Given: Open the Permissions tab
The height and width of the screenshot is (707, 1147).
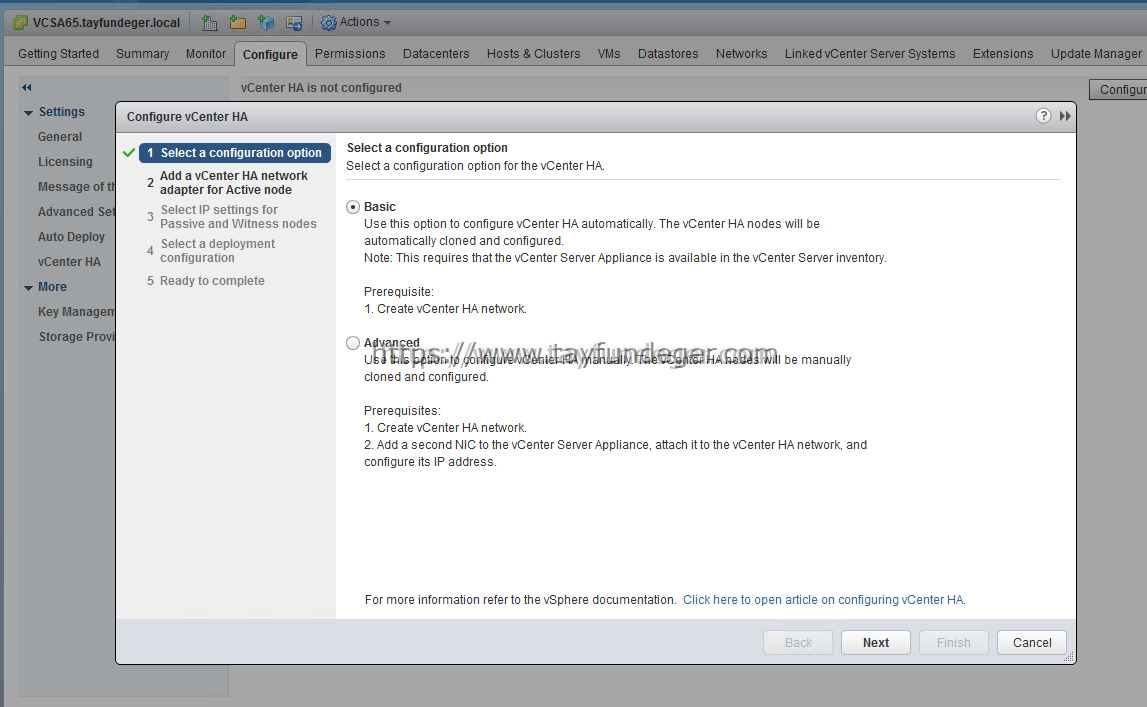Looking at the screenshot, I should (x=350, y=53).
